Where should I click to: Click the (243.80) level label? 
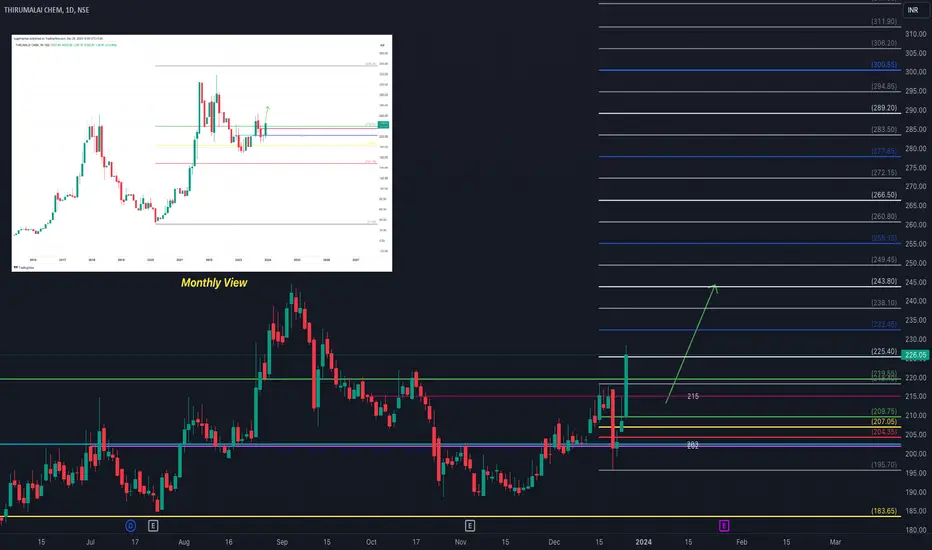pos(884,281)
